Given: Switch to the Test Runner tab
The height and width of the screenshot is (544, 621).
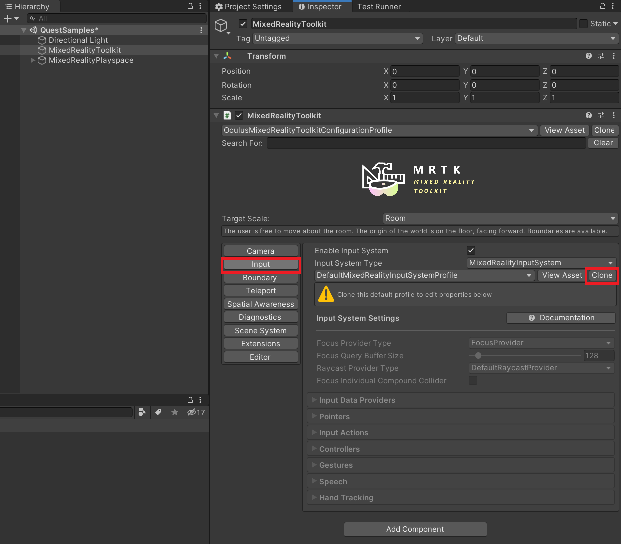Looking at the screenshot, I should [x=379, y=7].
